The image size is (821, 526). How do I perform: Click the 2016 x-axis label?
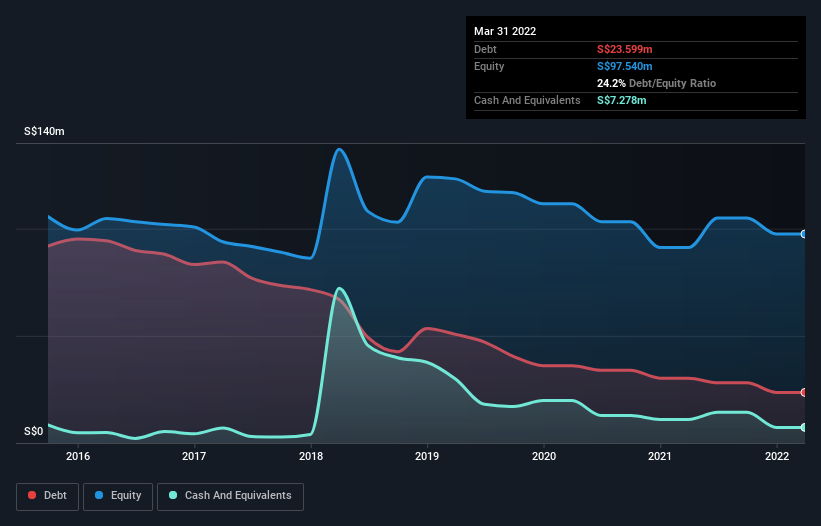point(78,456)
